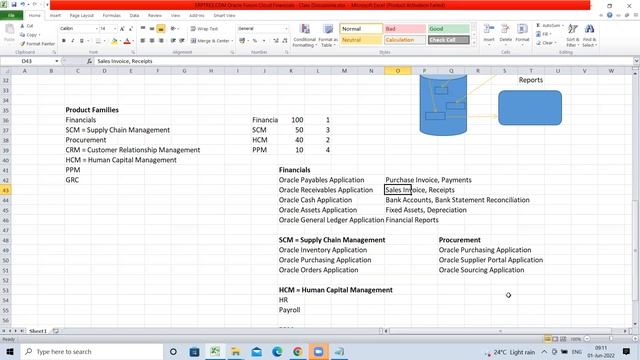Increase indent in cell

182,41
